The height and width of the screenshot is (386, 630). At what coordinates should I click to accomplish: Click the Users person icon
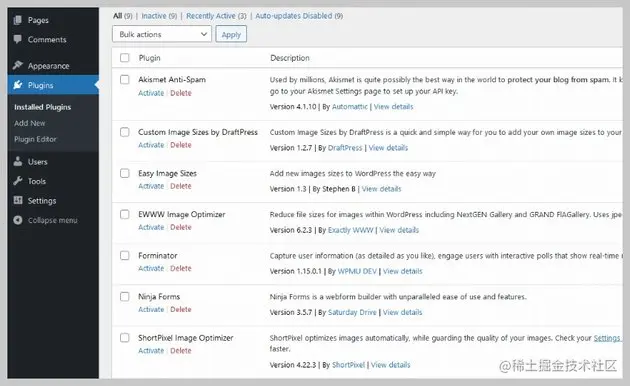click(18, 161)
